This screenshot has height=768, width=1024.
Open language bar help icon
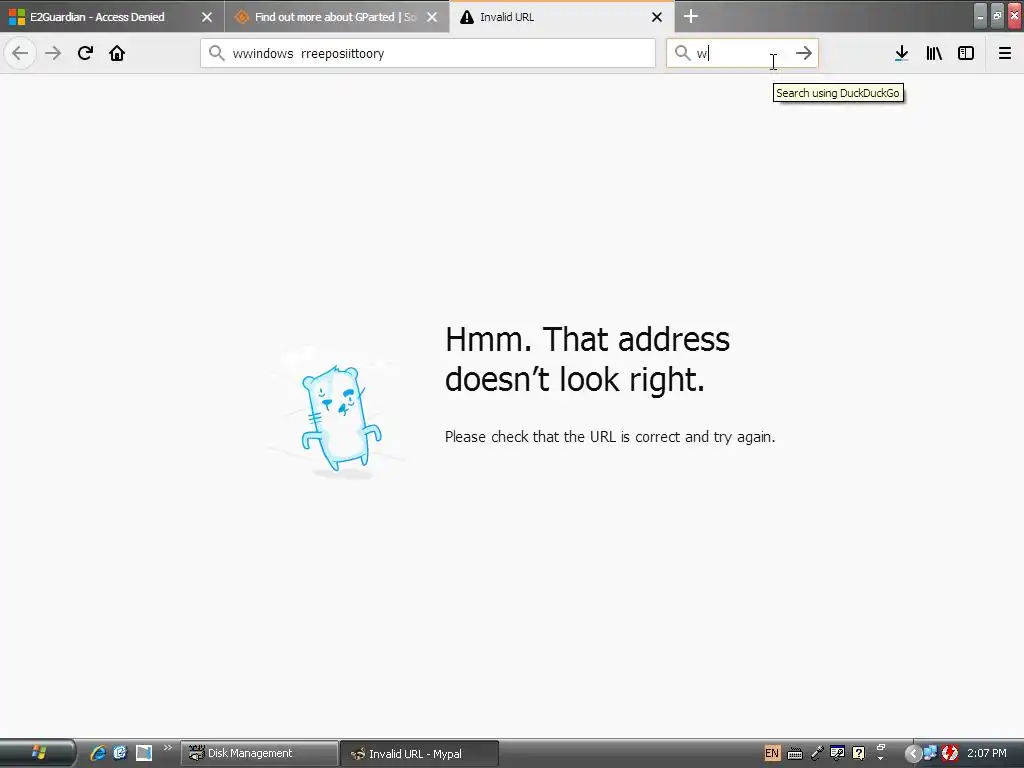(859, 753)
